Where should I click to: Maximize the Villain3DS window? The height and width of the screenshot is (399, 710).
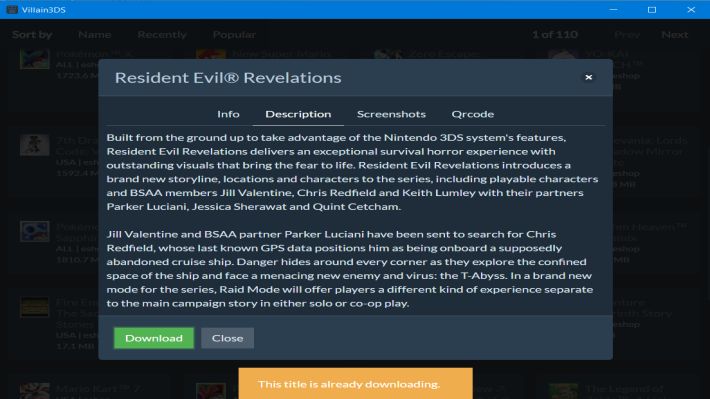[652, 10]
